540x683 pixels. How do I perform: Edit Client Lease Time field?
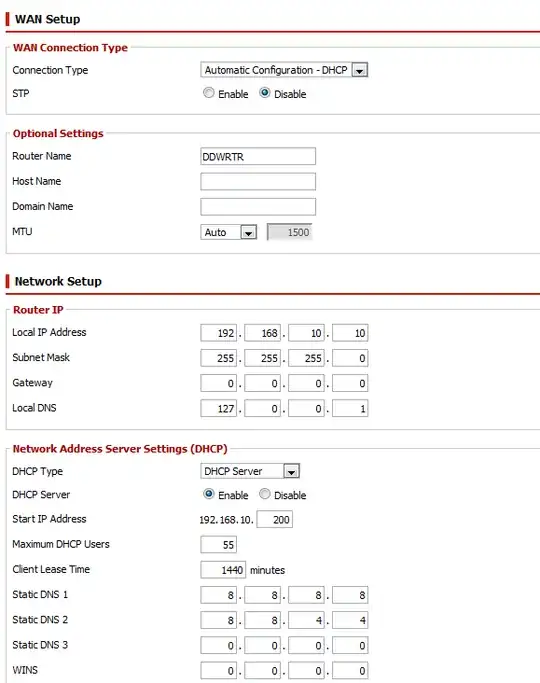click(223, 570)
